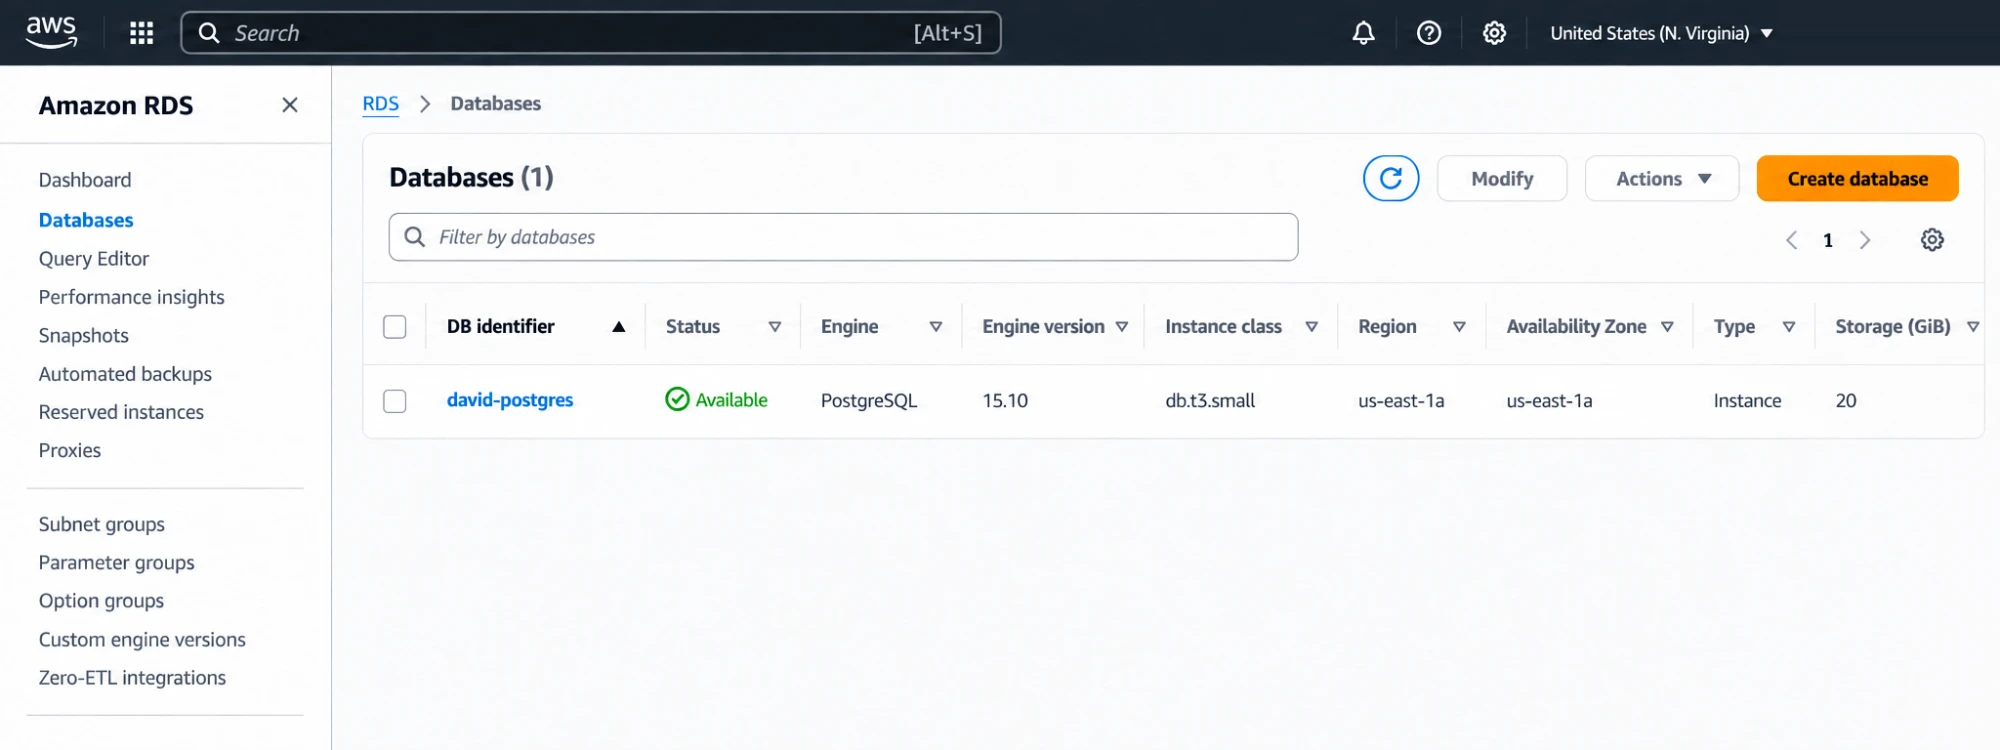
Task: Sort by Engine column arrow
Action: (x=936, y=327)
